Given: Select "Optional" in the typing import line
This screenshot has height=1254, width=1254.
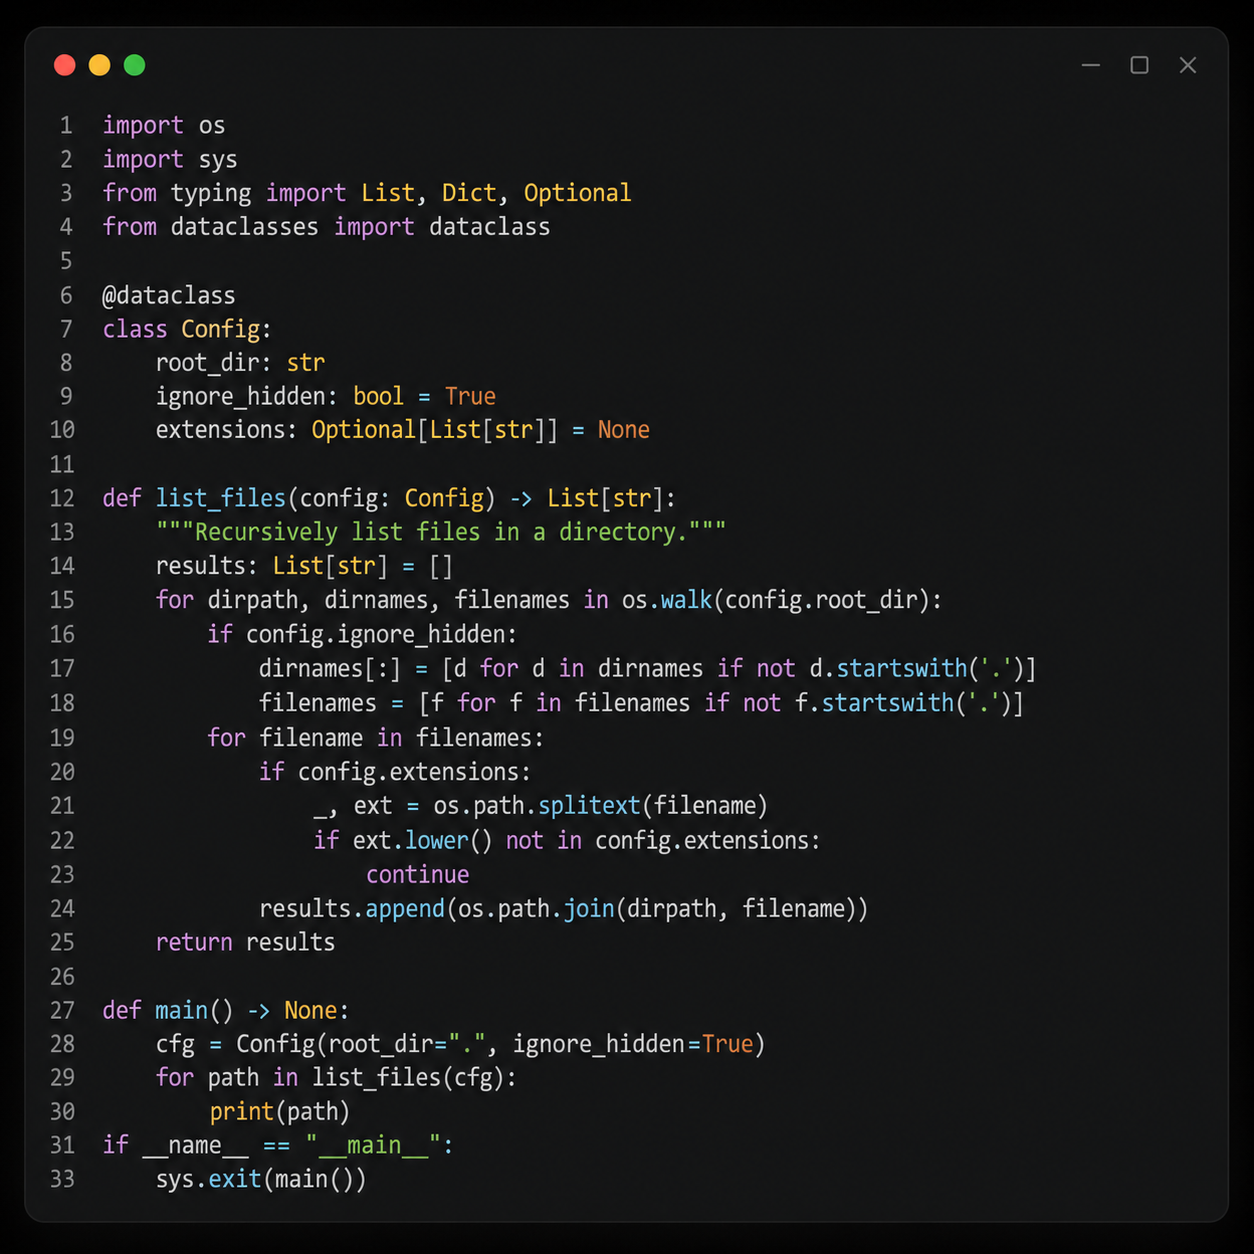Looking at the screenshot, I should 577,193.
